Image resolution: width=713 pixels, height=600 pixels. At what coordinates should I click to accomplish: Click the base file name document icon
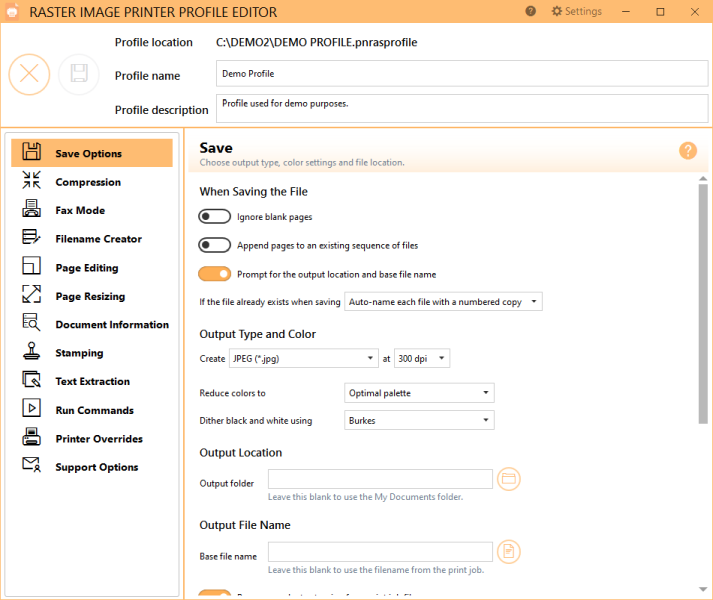click(x=508, y=552)
